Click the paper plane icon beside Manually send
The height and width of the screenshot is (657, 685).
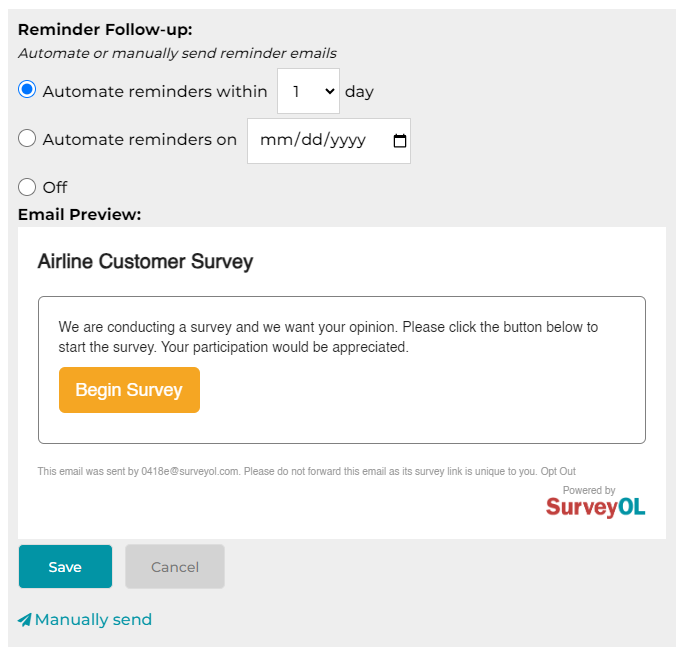click(24, 620)
